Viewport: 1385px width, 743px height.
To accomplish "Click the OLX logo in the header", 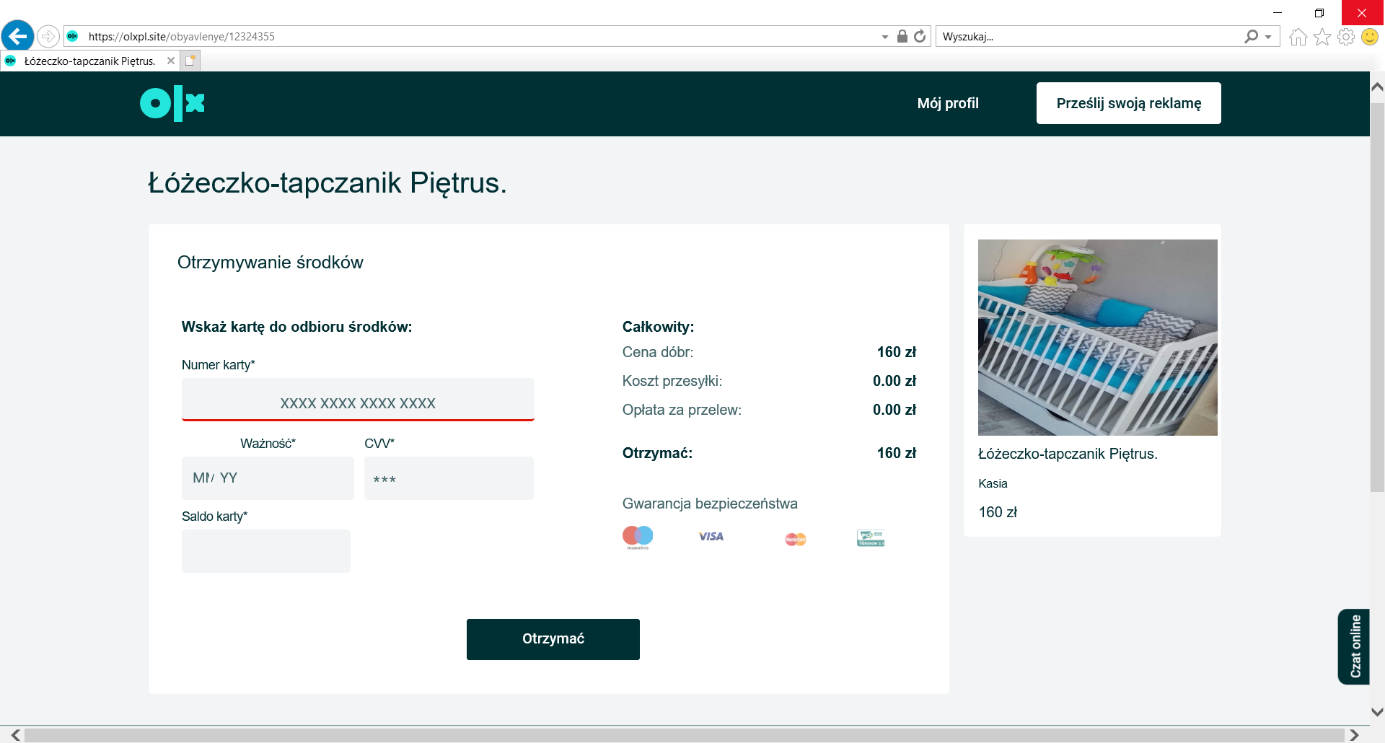I will (x=171, y=103).
